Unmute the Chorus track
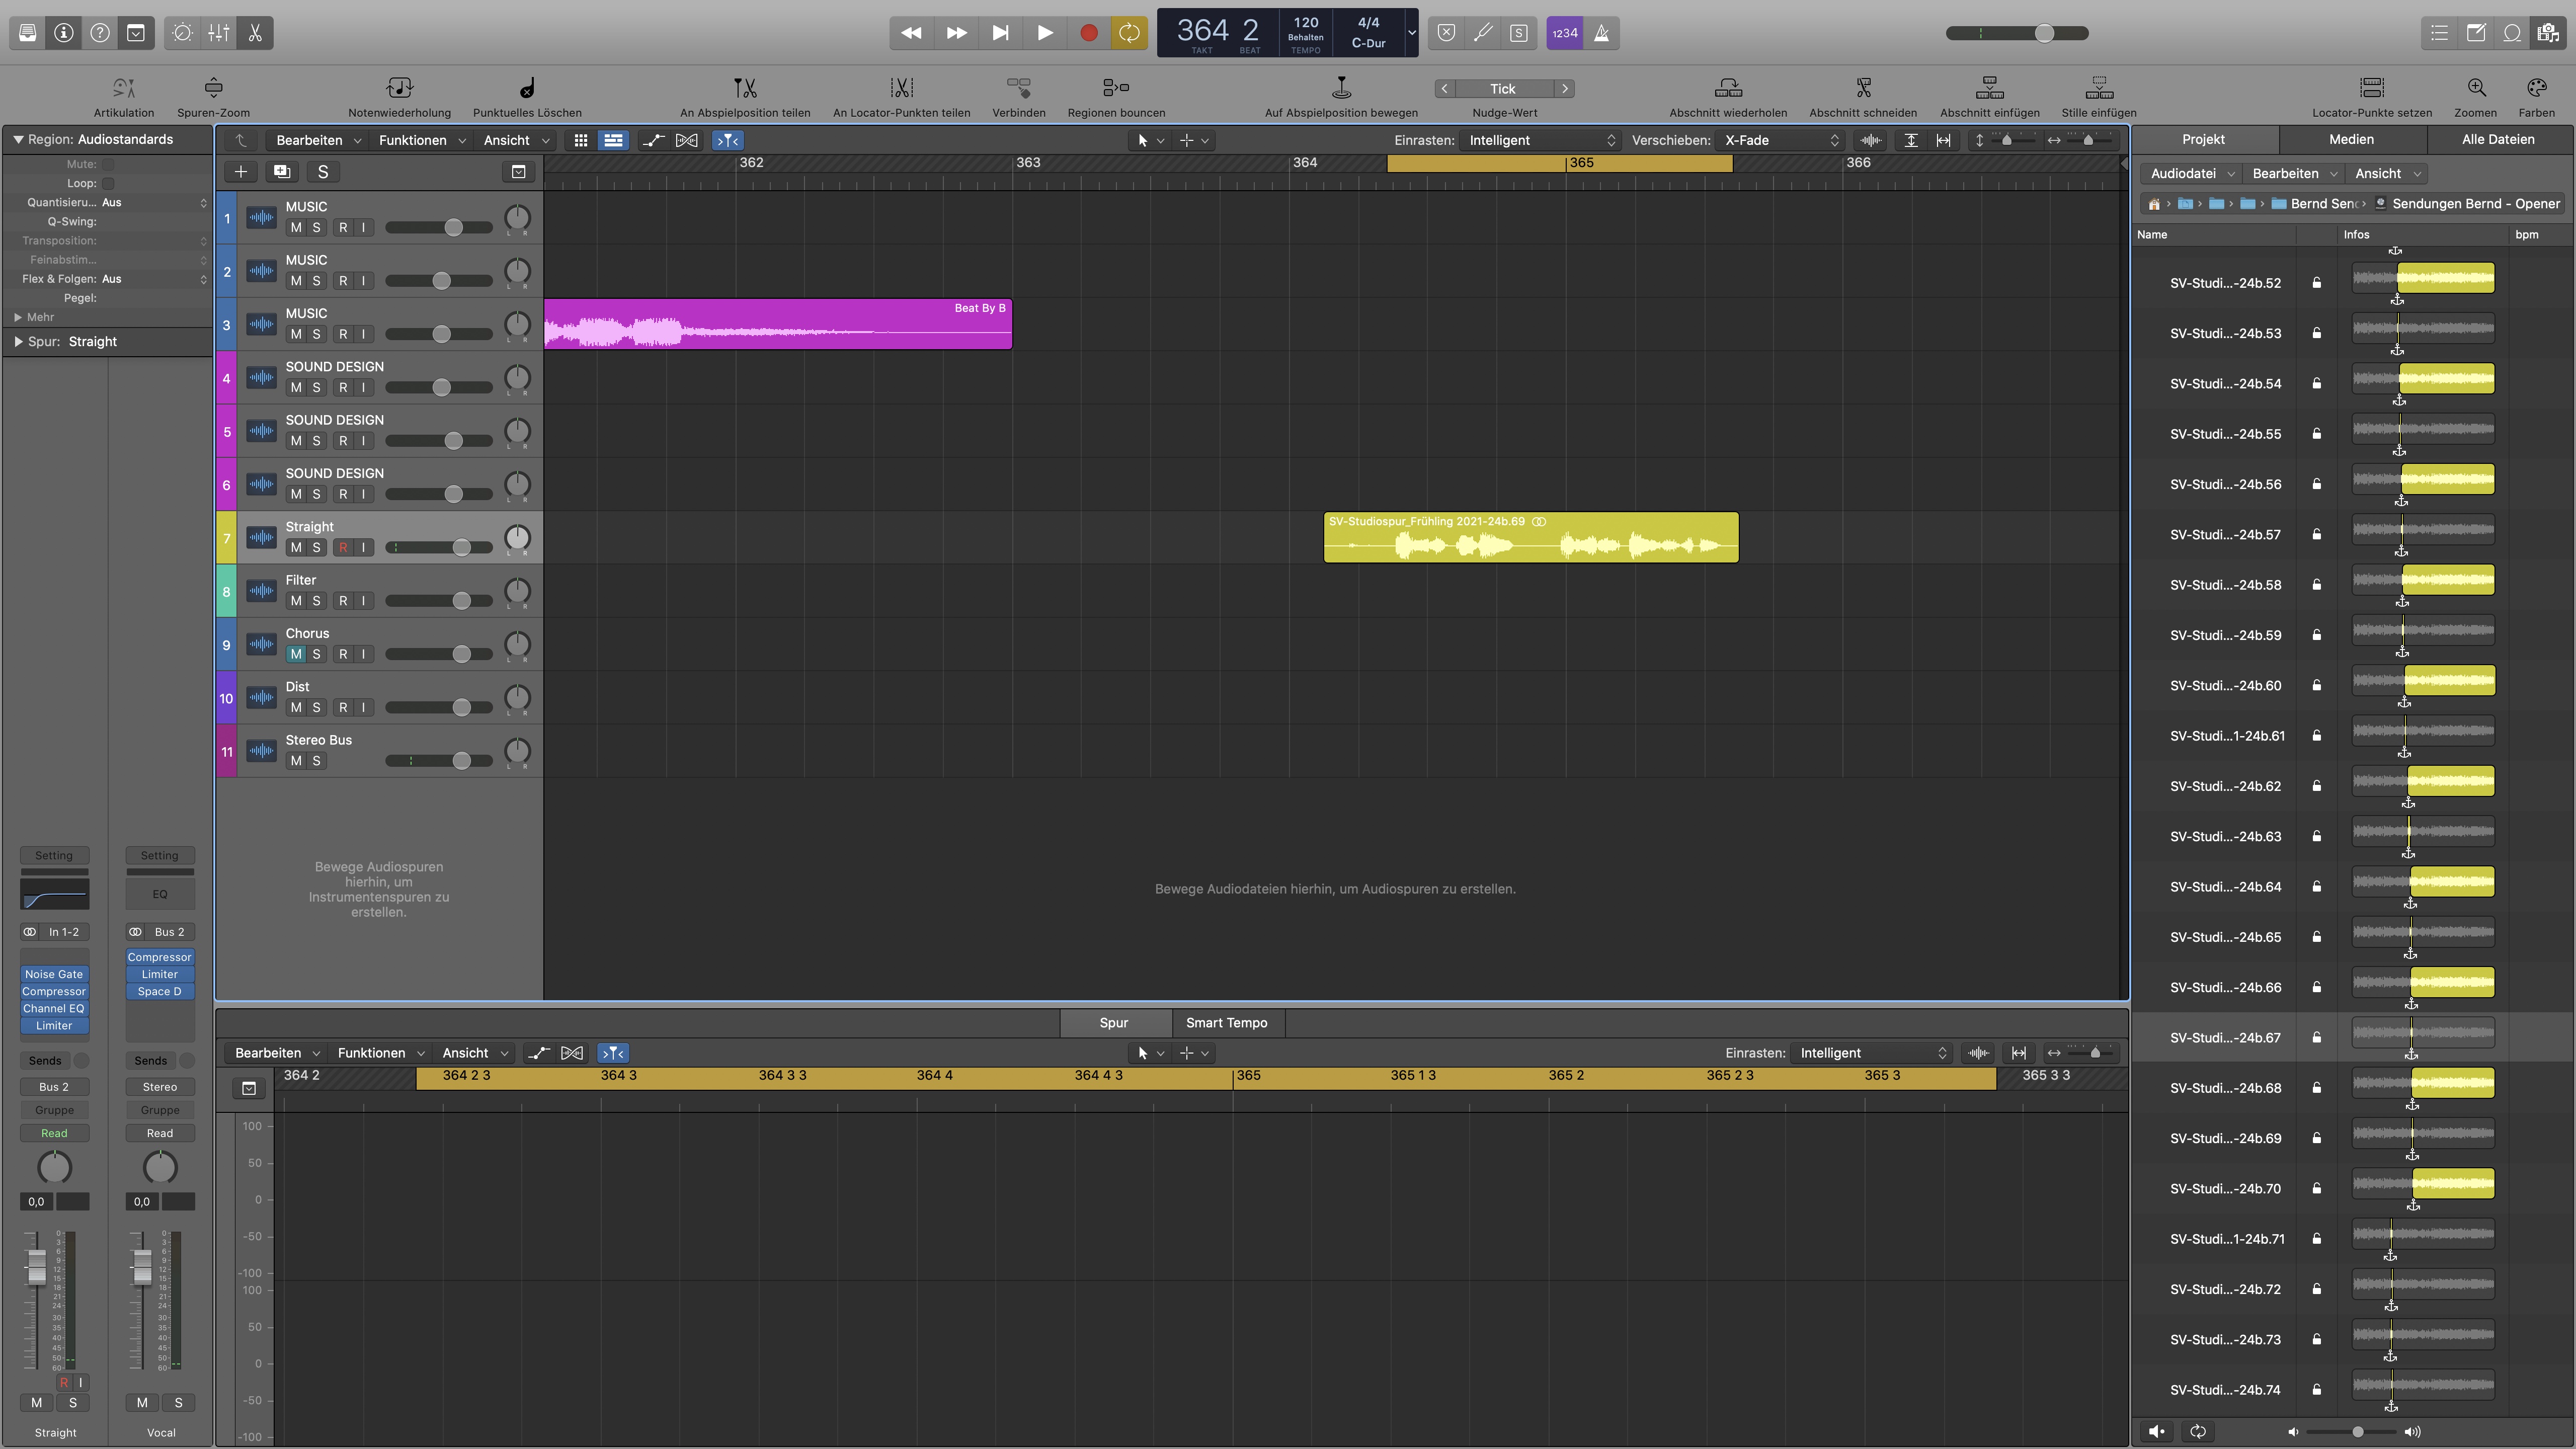Screen dimensions: 2576x1449 296,654
